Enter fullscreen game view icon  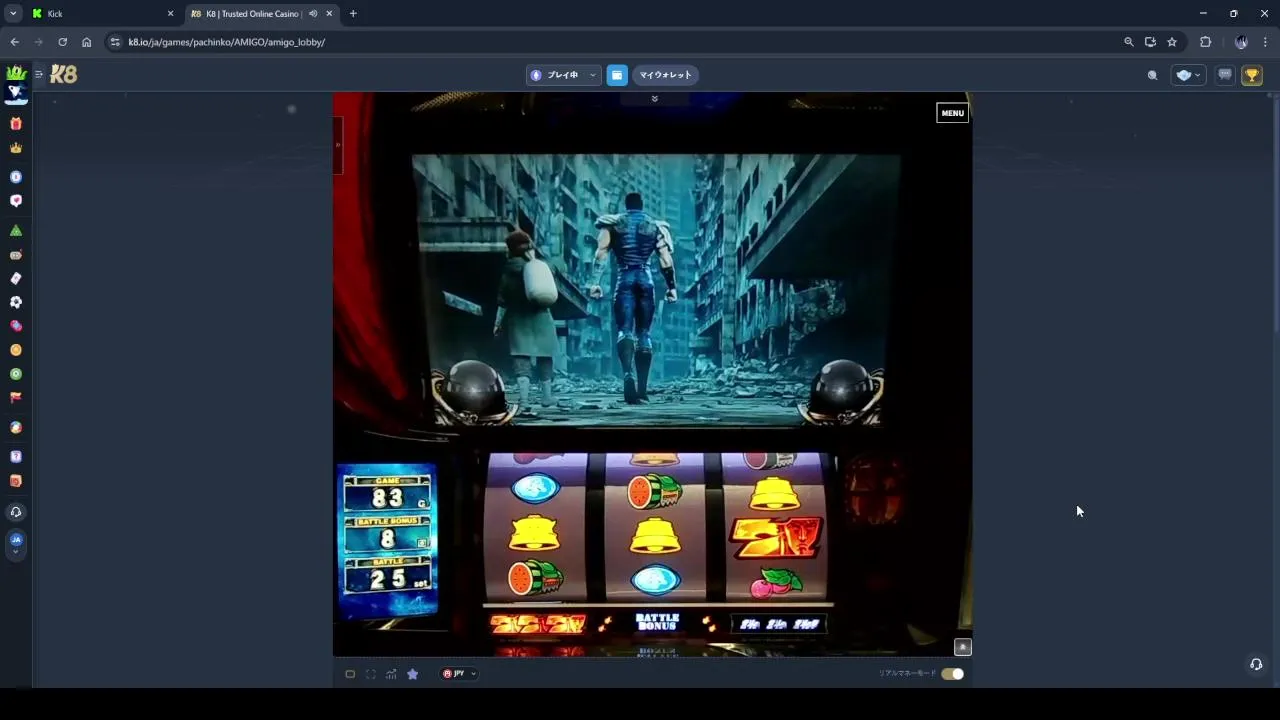370,674
